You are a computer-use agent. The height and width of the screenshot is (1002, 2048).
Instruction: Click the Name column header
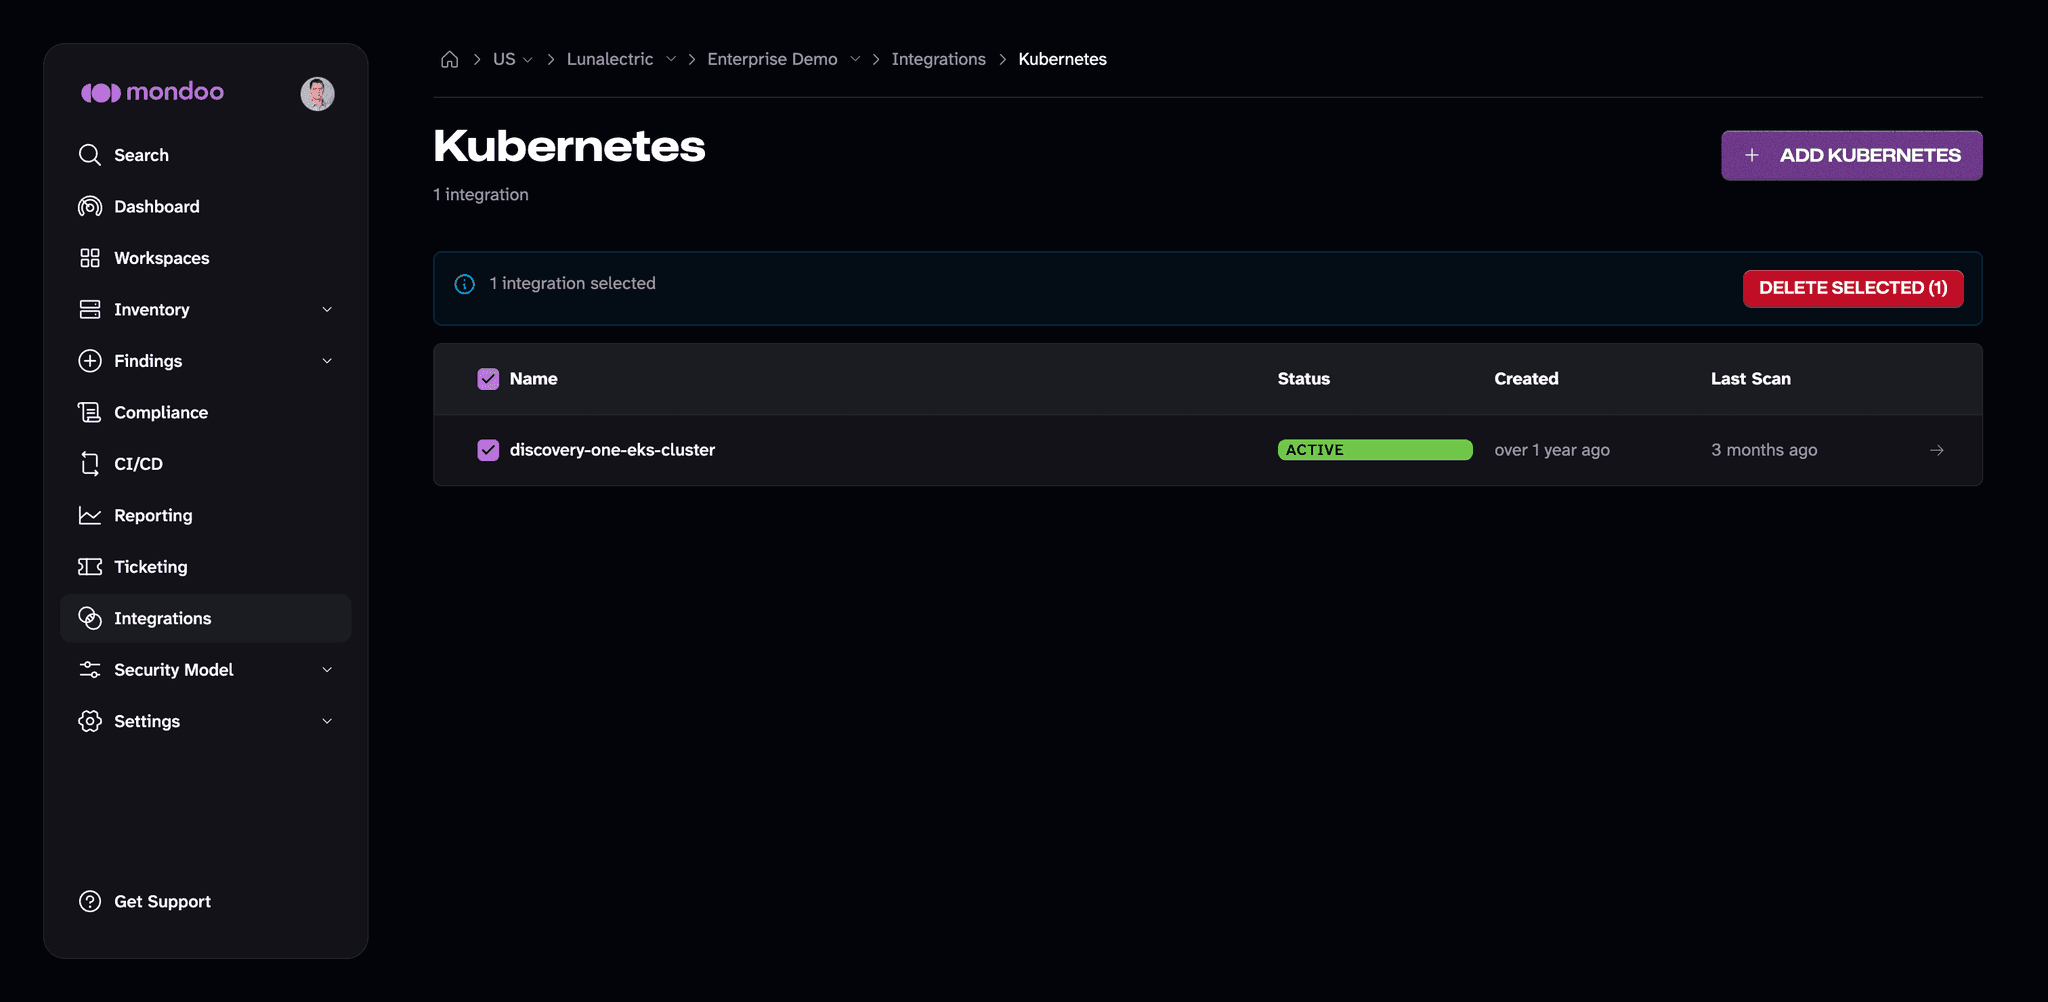tap(533, 379)
